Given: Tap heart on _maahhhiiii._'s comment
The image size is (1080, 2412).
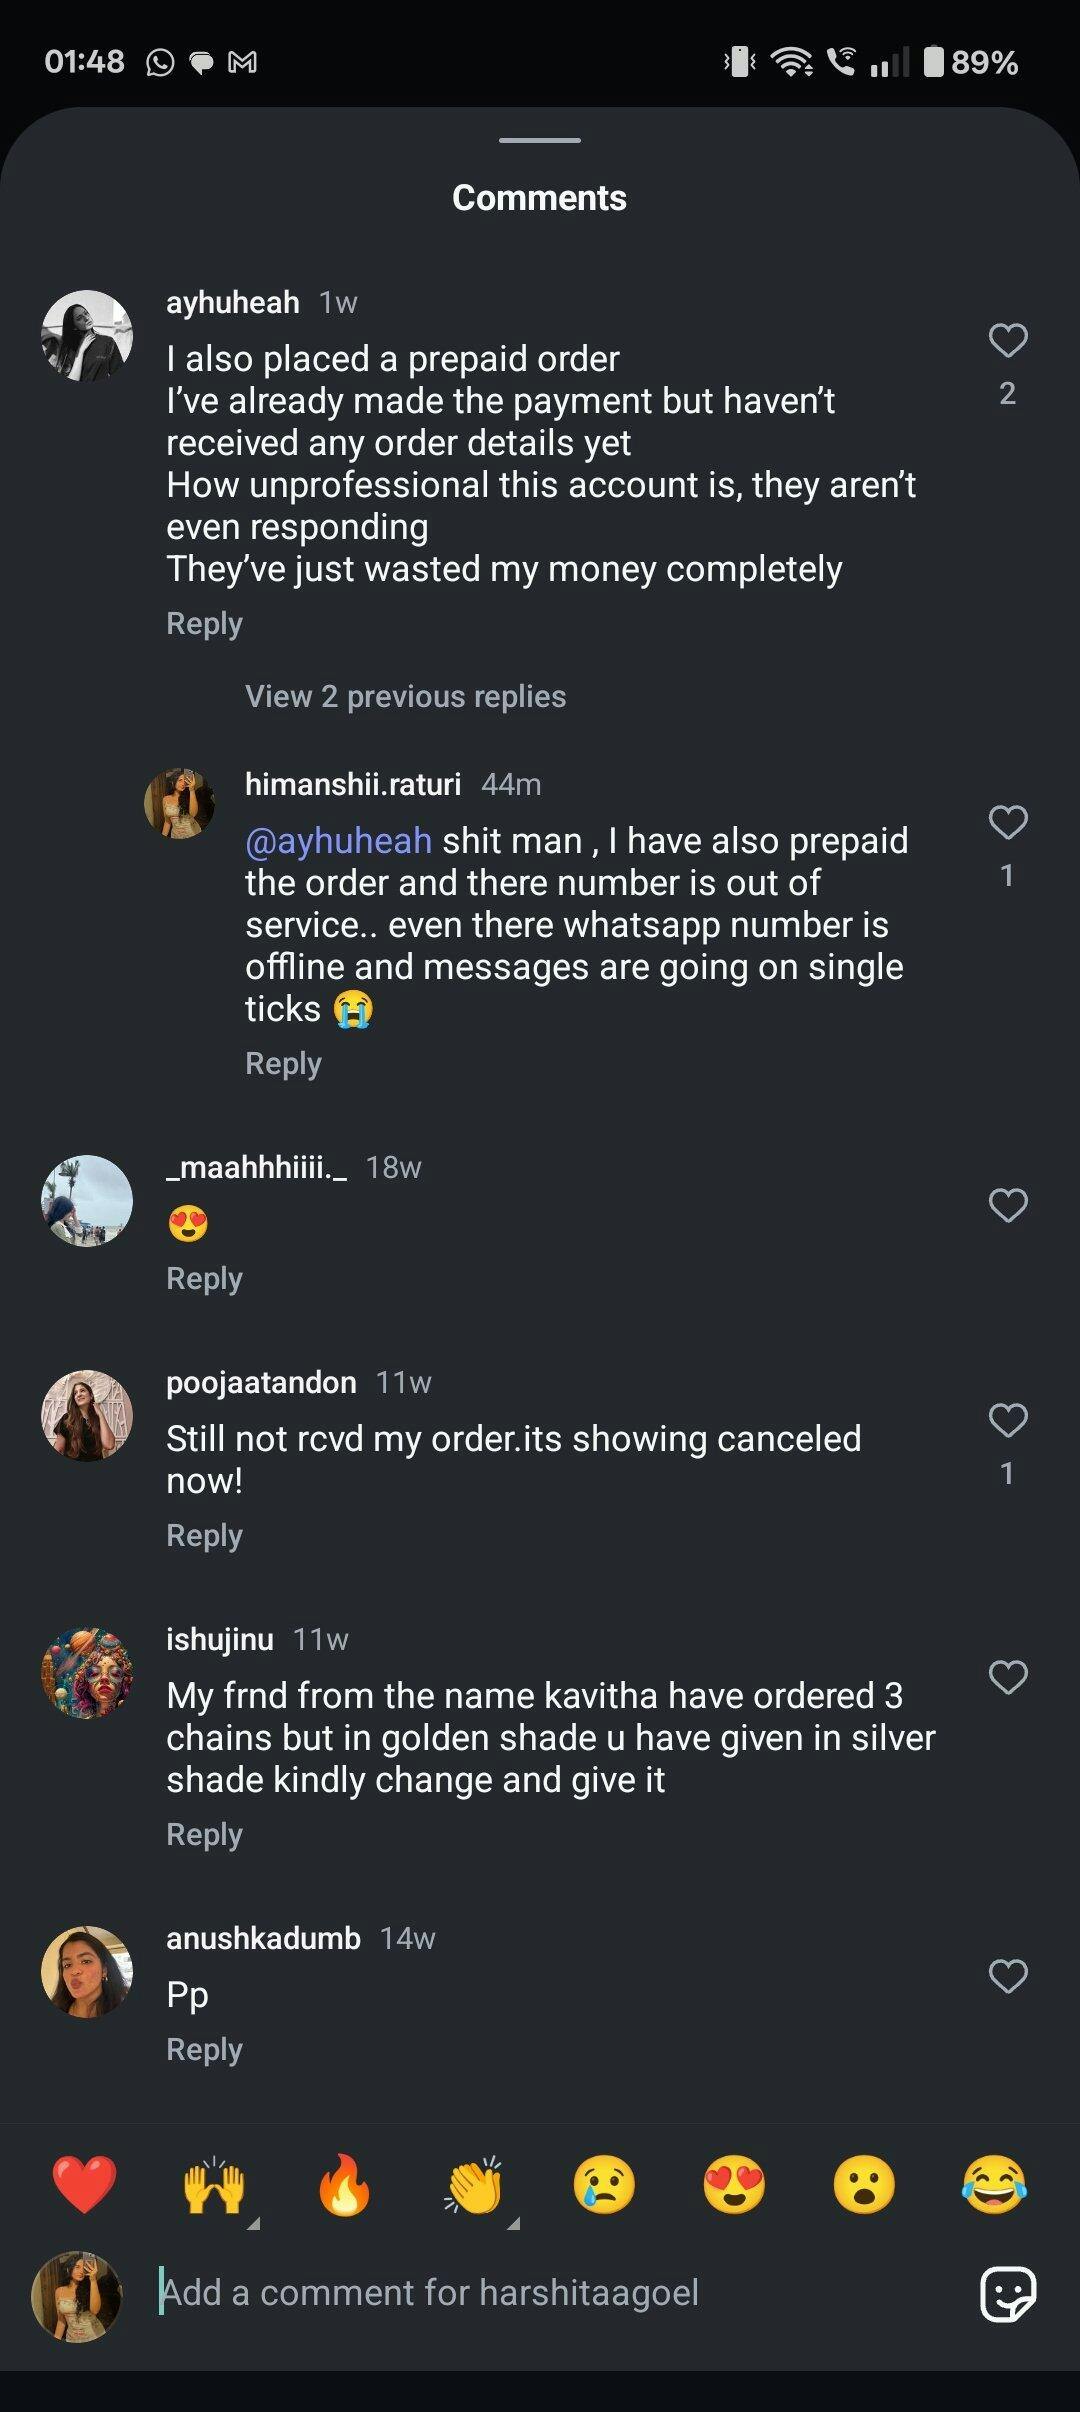Looking at the screenshot, I should [x=1007, y=1205].
